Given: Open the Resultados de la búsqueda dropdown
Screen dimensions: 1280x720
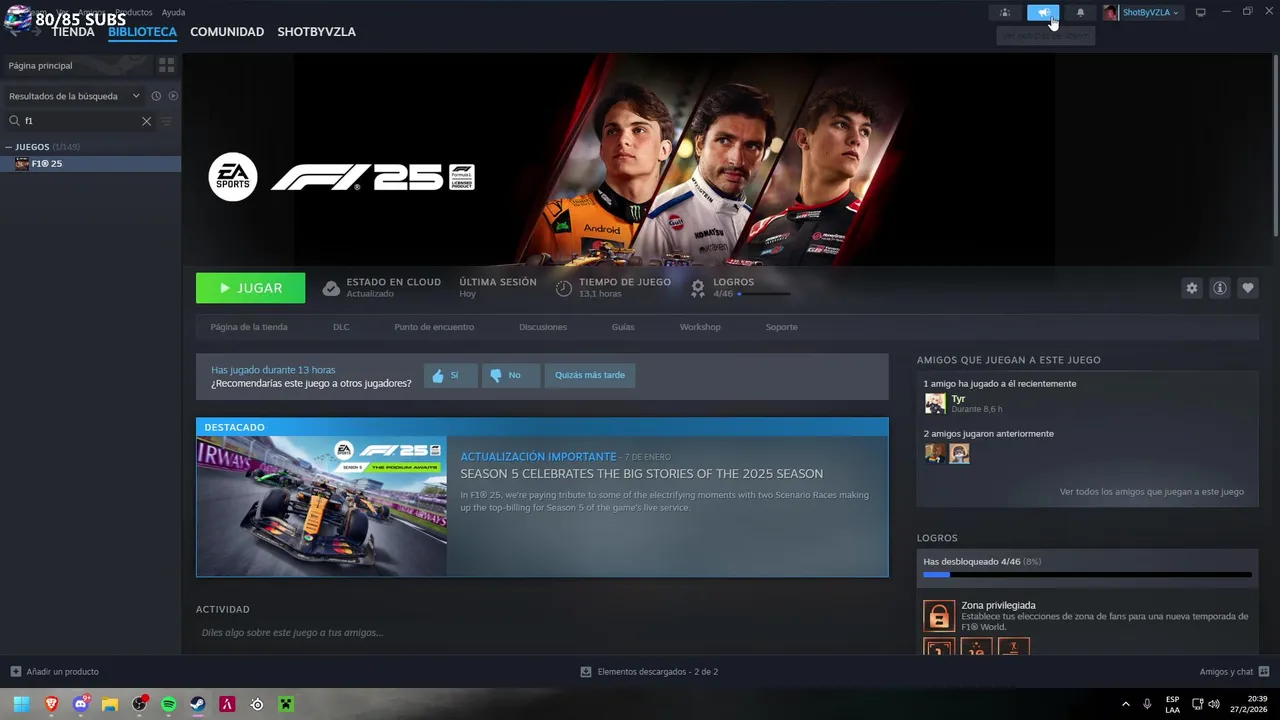Looking at the screenshot, I should 74,96.
